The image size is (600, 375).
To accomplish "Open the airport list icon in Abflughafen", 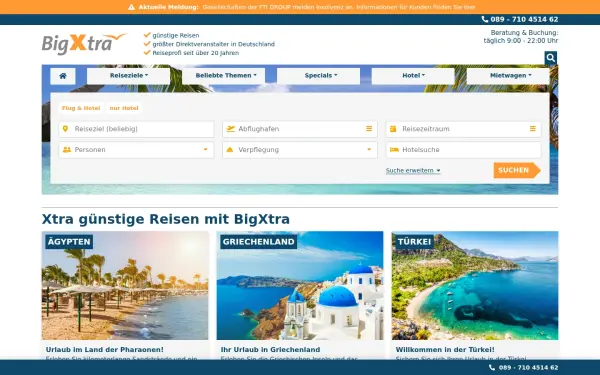I will point(369,129).
